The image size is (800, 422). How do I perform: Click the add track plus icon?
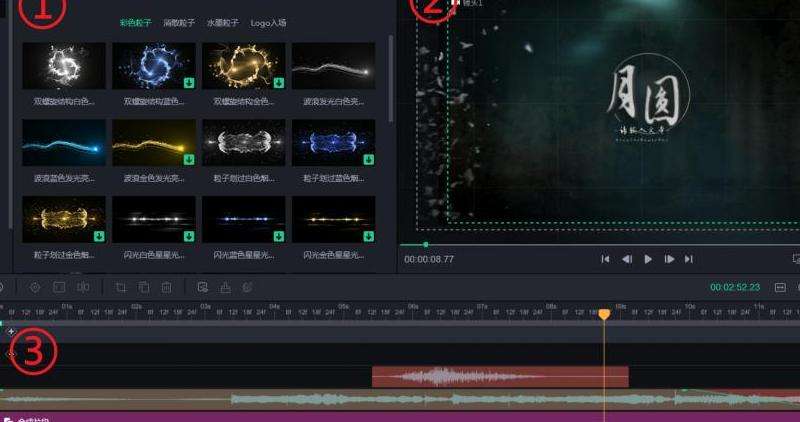(x=11, y=331)
